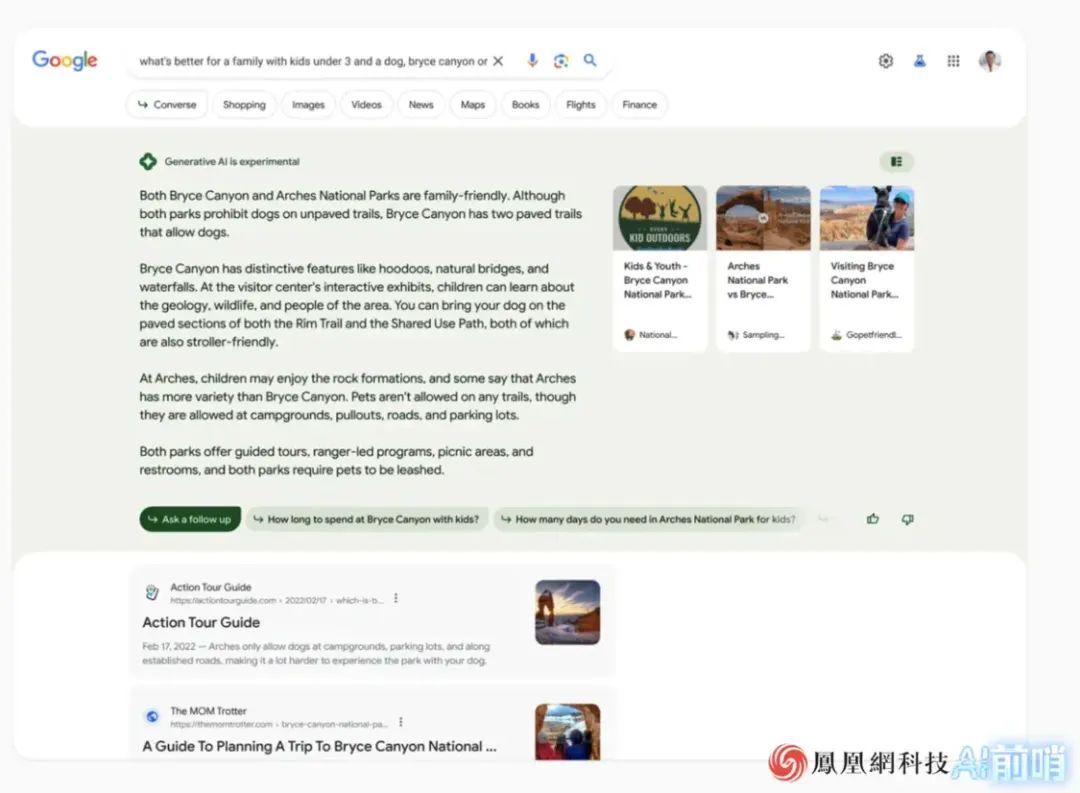Give thumbs up to AI answer
The height and width of the screenshot is (793, 1080).
point(873,519)
